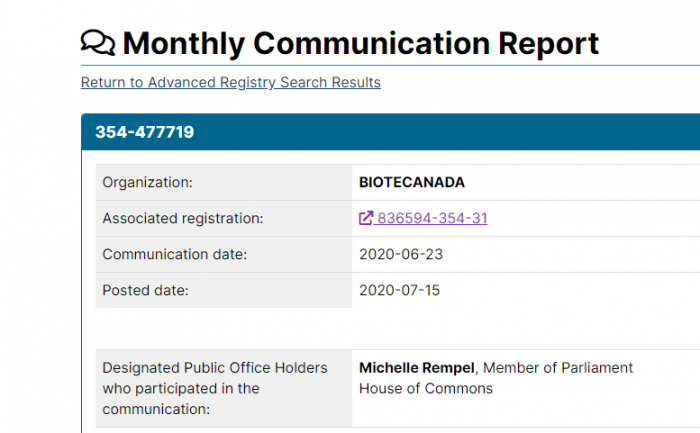Click the Member of Parliament title text
Image resolution: width=700 pixels, height=433 pixels.
coord(558,368)
